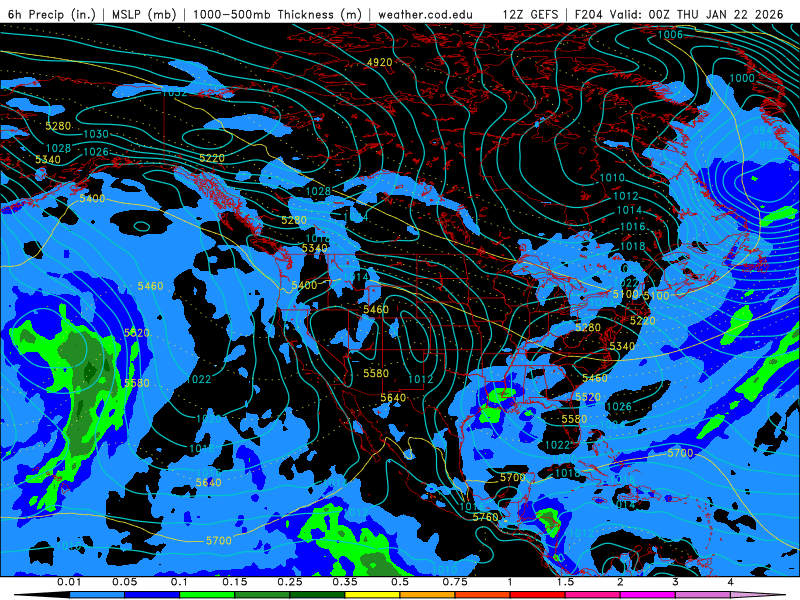
Task: Click the 'MSLP (mb)' header label
Action: (x=144, y=14)
